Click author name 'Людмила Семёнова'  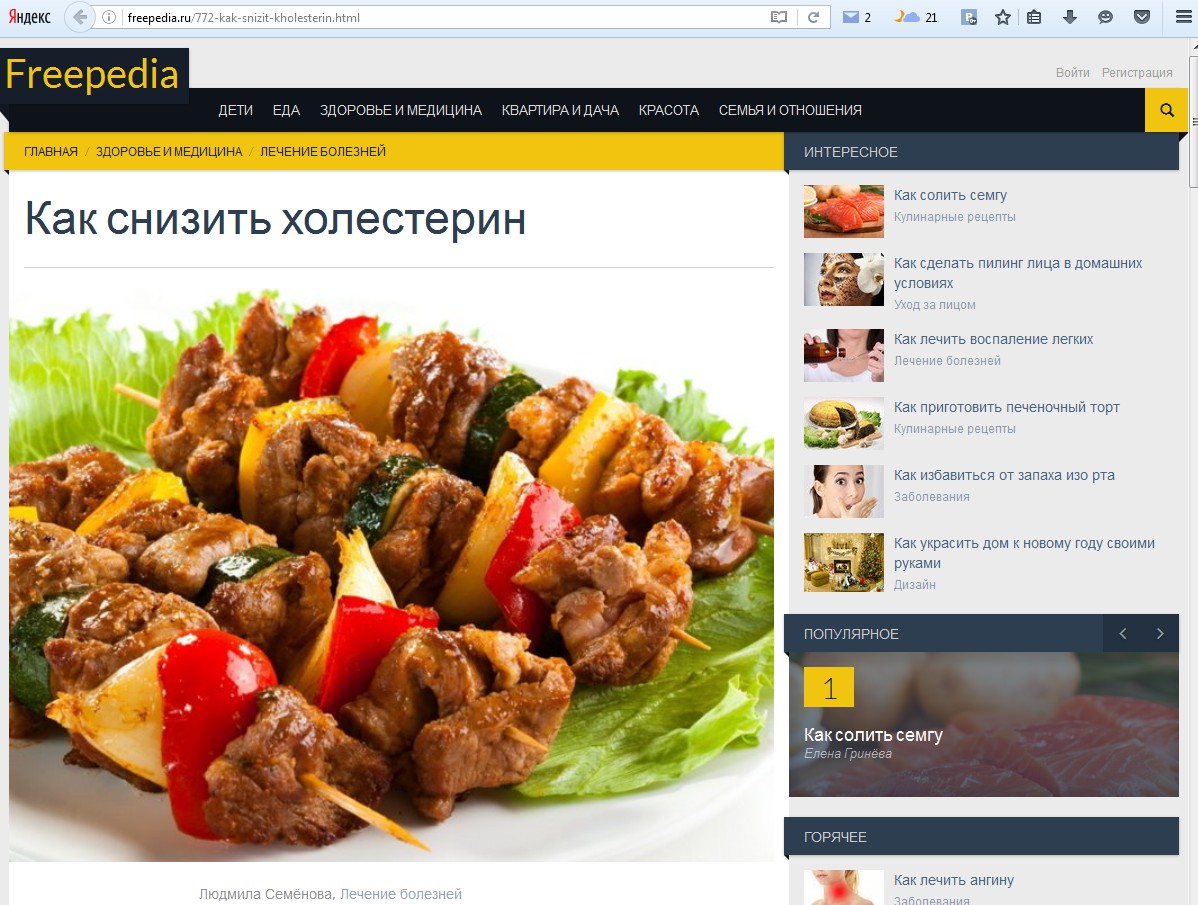(265, 894)
